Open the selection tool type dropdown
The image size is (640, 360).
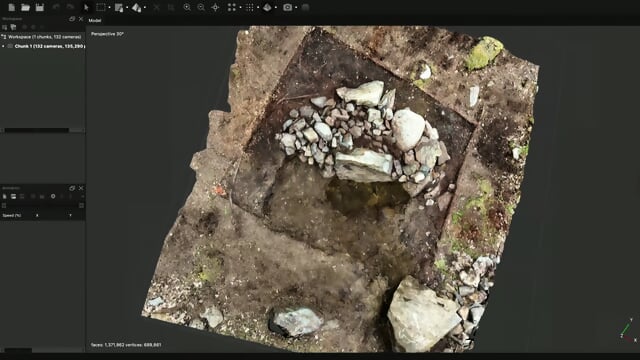point(109,7)
